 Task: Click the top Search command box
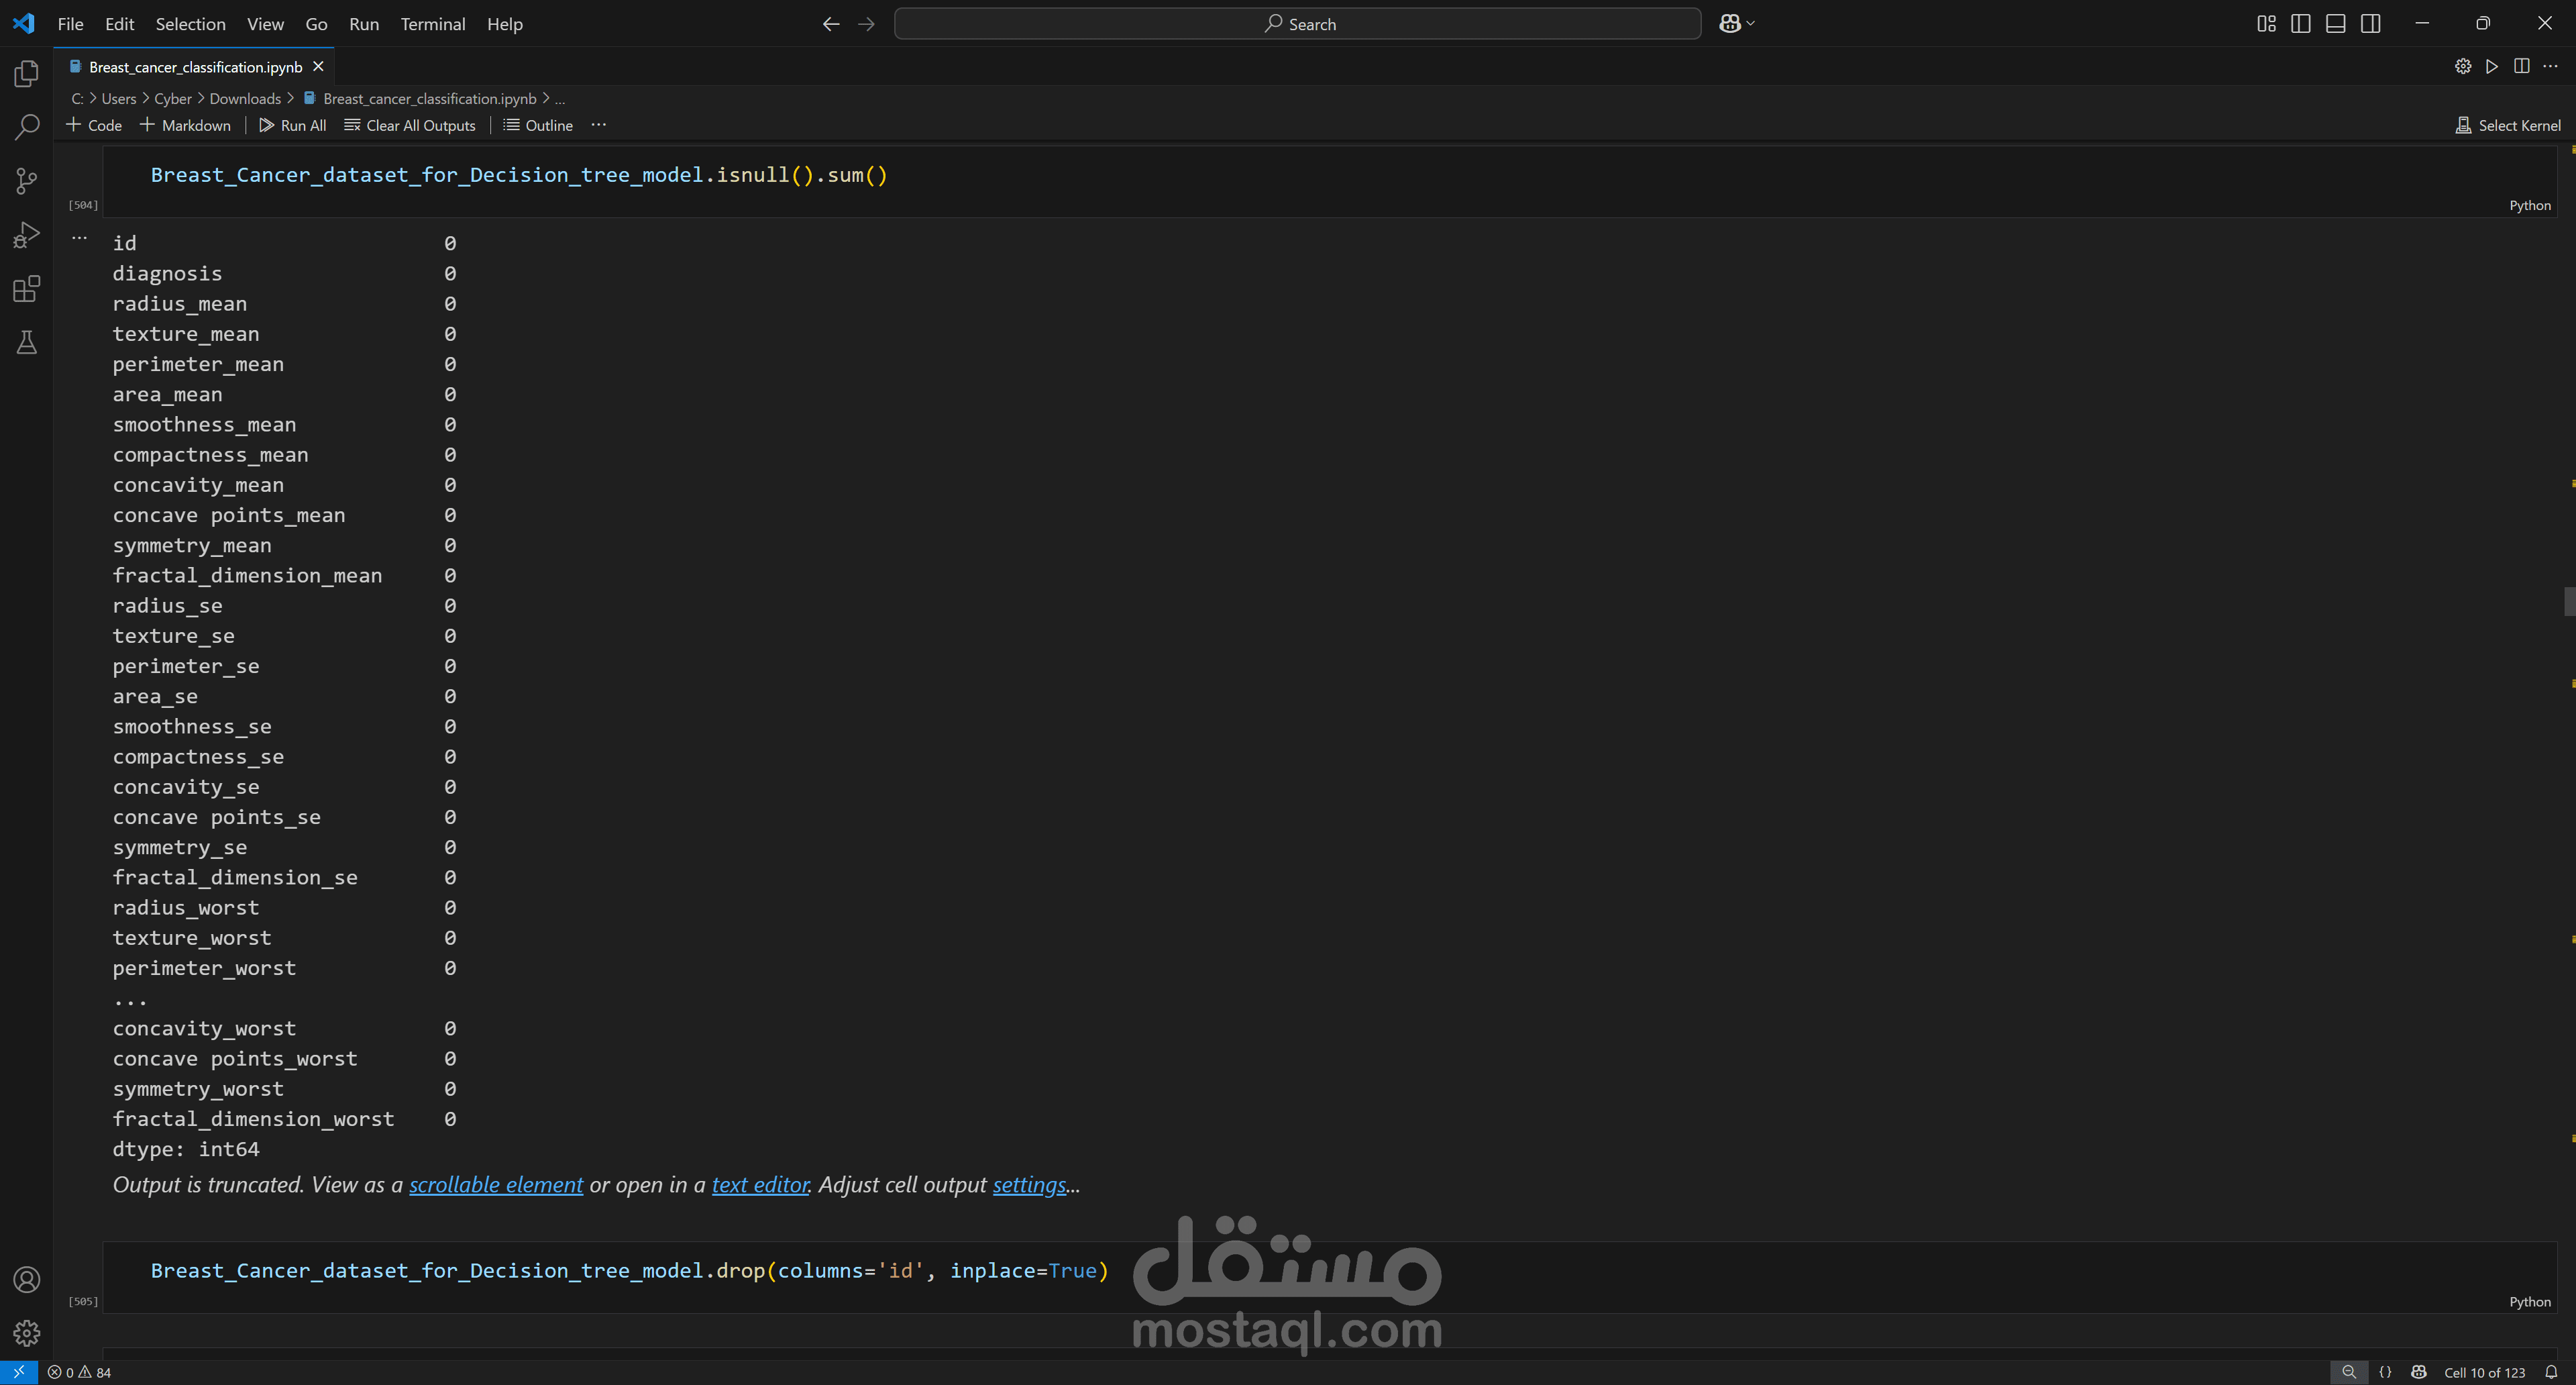[1297, 24]
